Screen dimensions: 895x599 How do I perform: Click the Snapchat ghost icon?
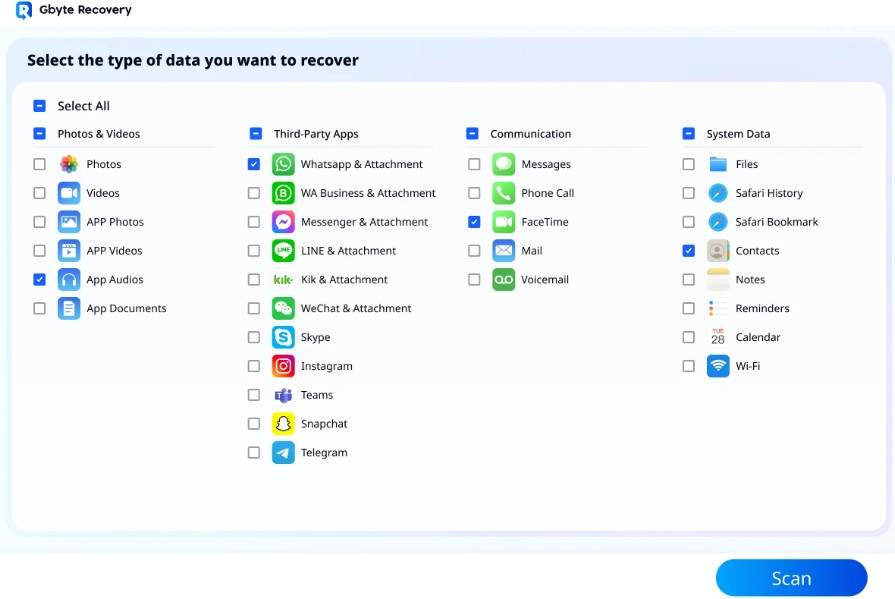283,424
